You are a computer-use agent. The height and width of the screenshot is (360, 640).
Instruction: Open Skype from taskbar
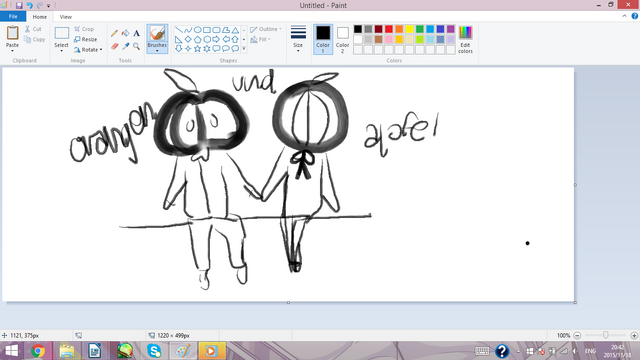(x=154, y=351)
